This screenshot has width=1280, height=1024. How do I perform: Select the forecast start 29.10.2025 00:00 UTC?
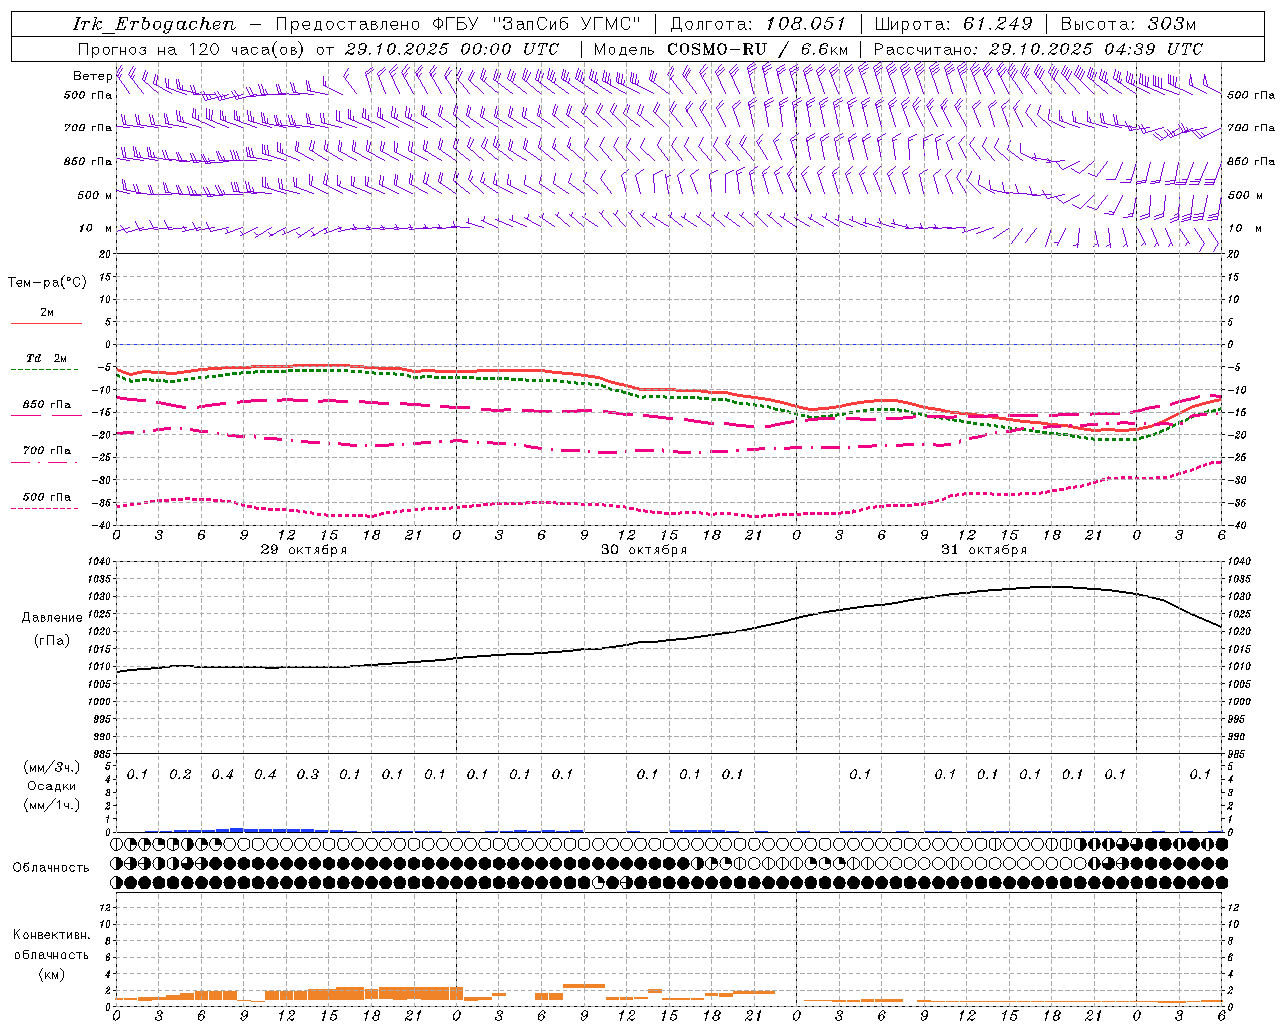click(x=452, y=49)
